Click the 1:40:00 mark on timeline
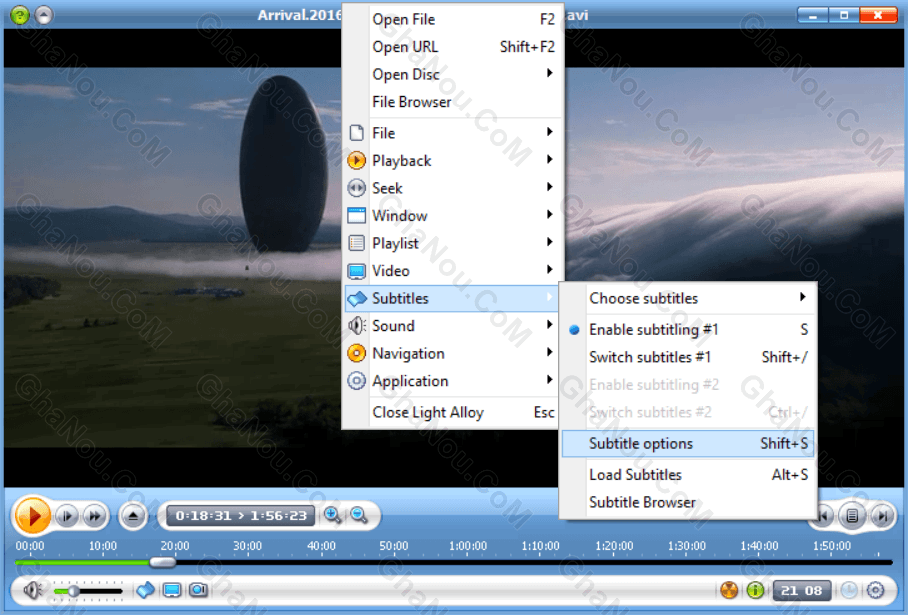The height and width of the screenshot is (615, 908). (x=759, y=546)
